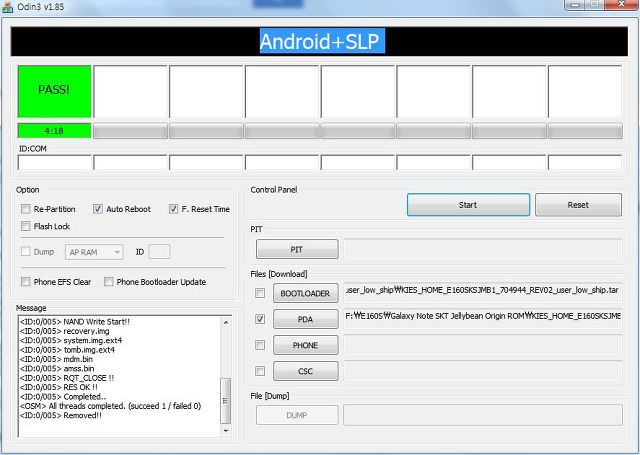Screen dimensions: 640x455
Task: Enable Phone EFS Clear checkbox
Action: (x=25, y=282)
